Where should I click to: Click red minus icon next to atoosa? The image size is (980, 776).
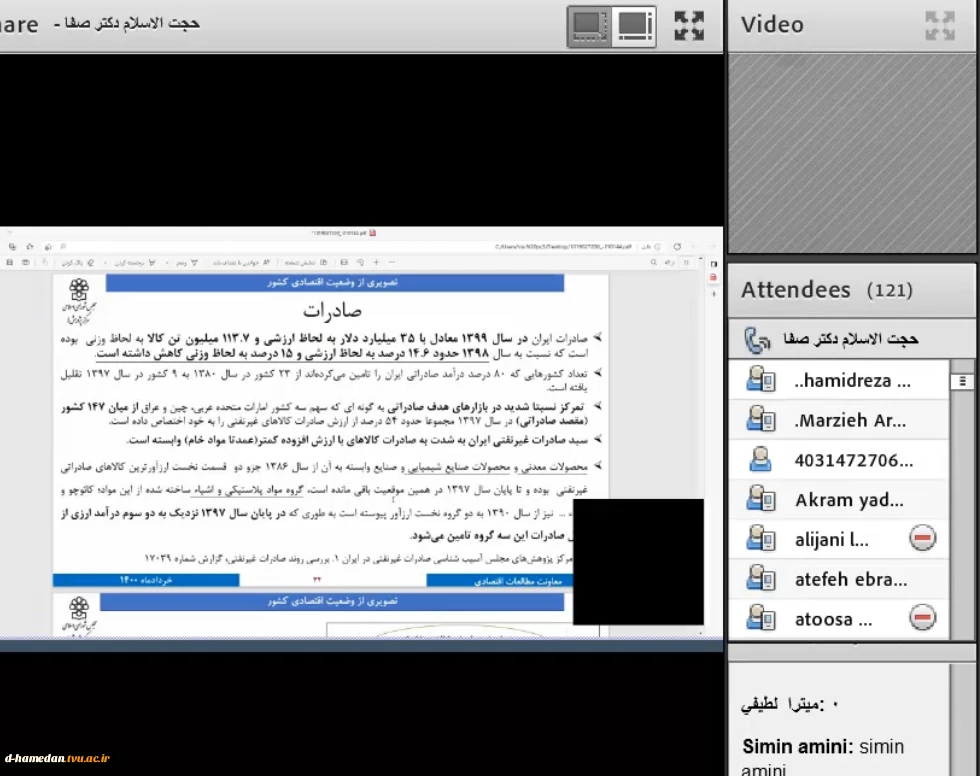[x=922, y=618]
